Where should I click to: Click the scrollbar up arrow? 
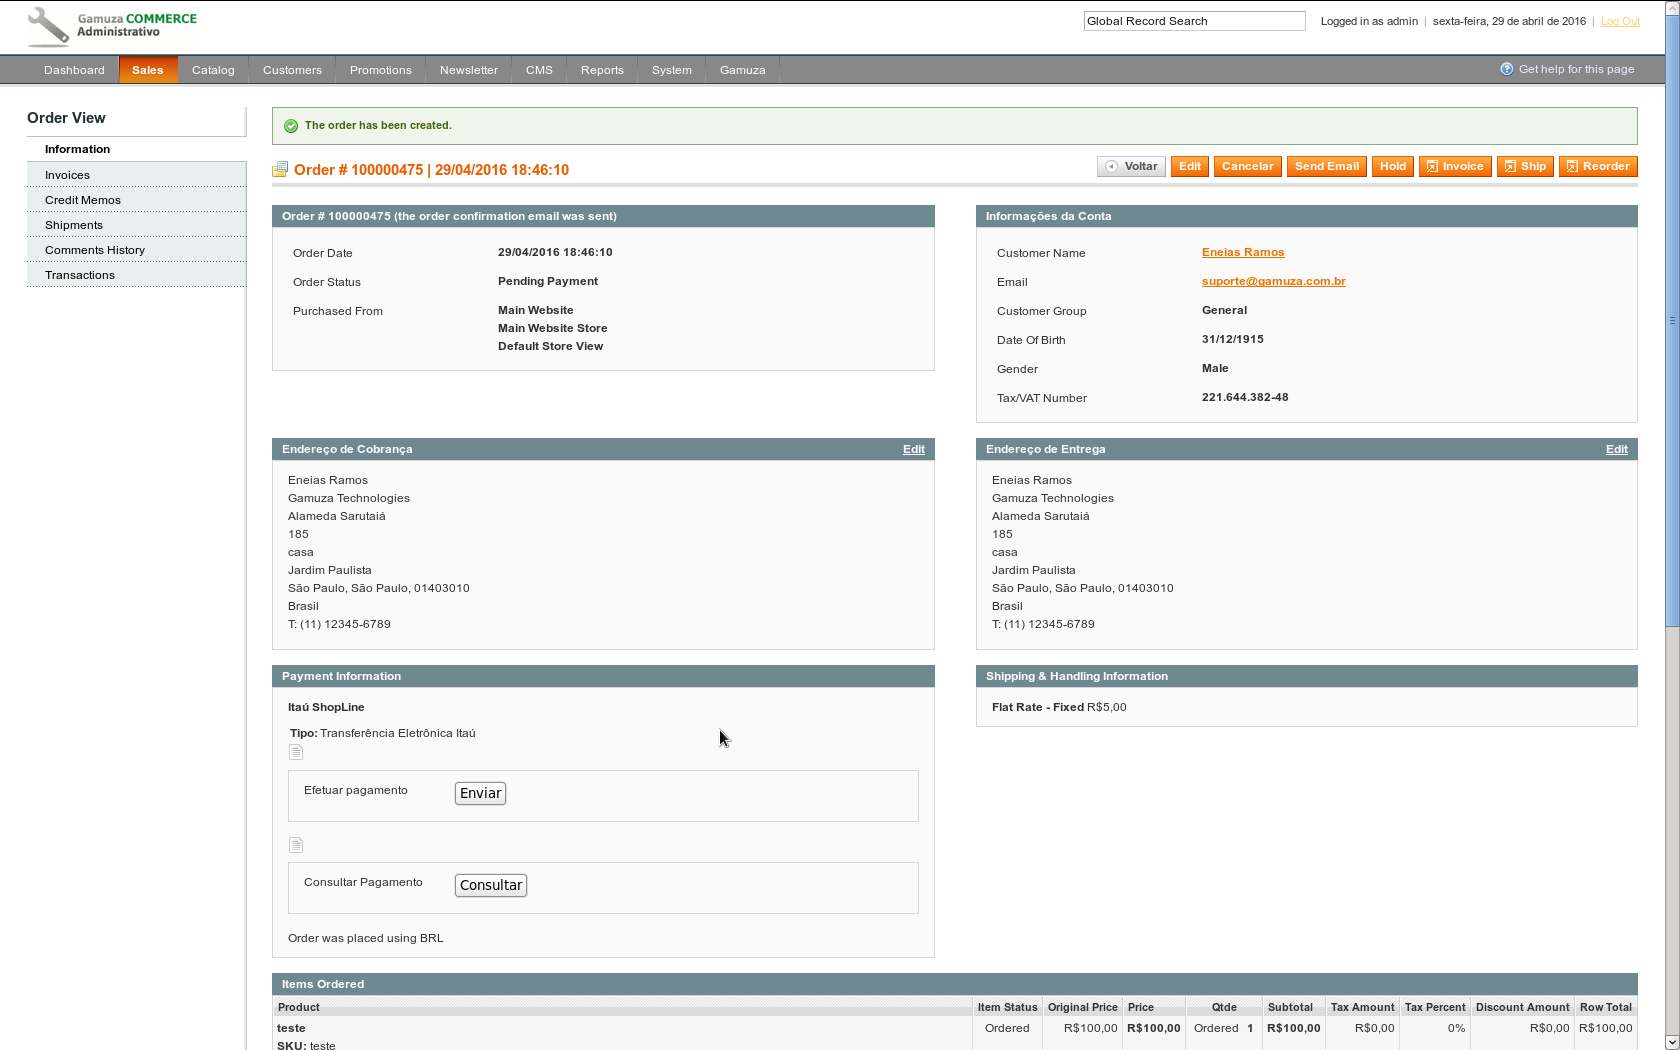(1672, 8)
